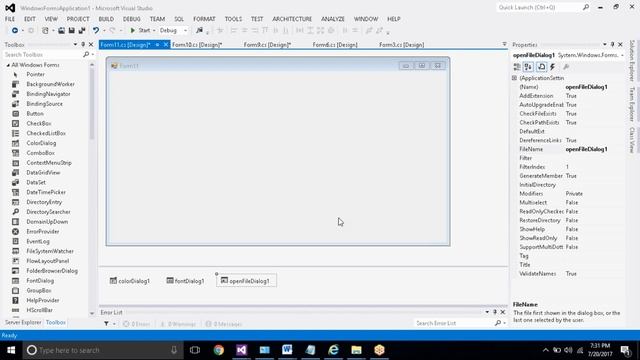Viewport: 640px width, 360px height.
Task: Open the Properties window options dropdown
Action: (604, 44)
